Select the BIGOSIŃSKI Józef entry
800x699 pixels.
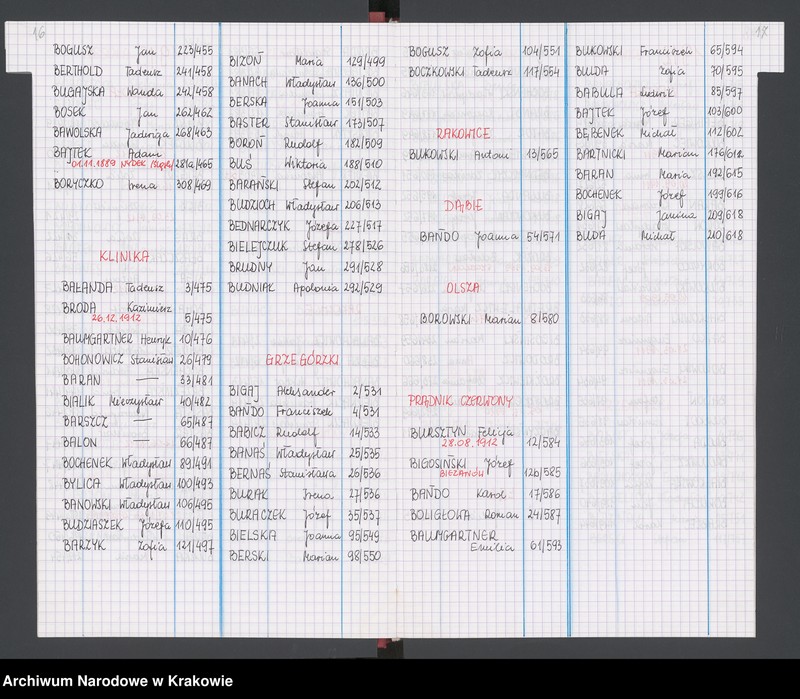coord(485,468)
